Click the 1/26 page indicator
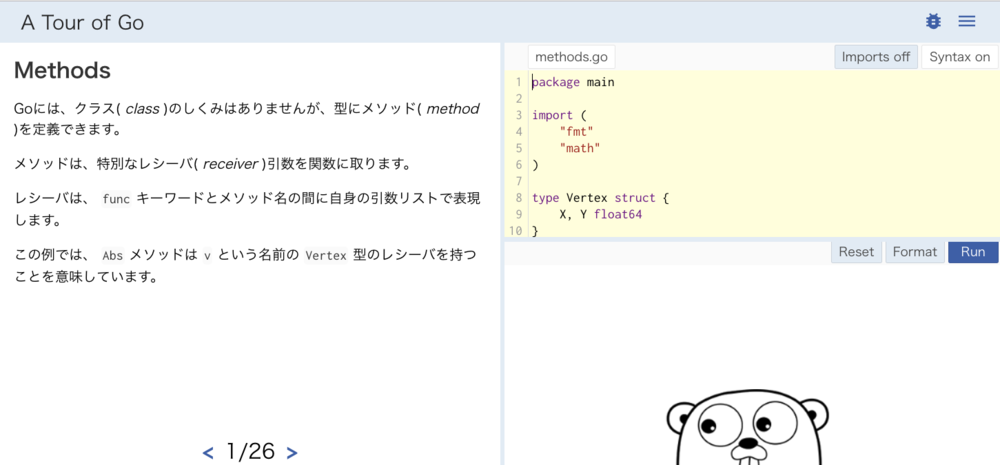Image resolution: width=1000 pixels, height=465 pixels. 250,452
